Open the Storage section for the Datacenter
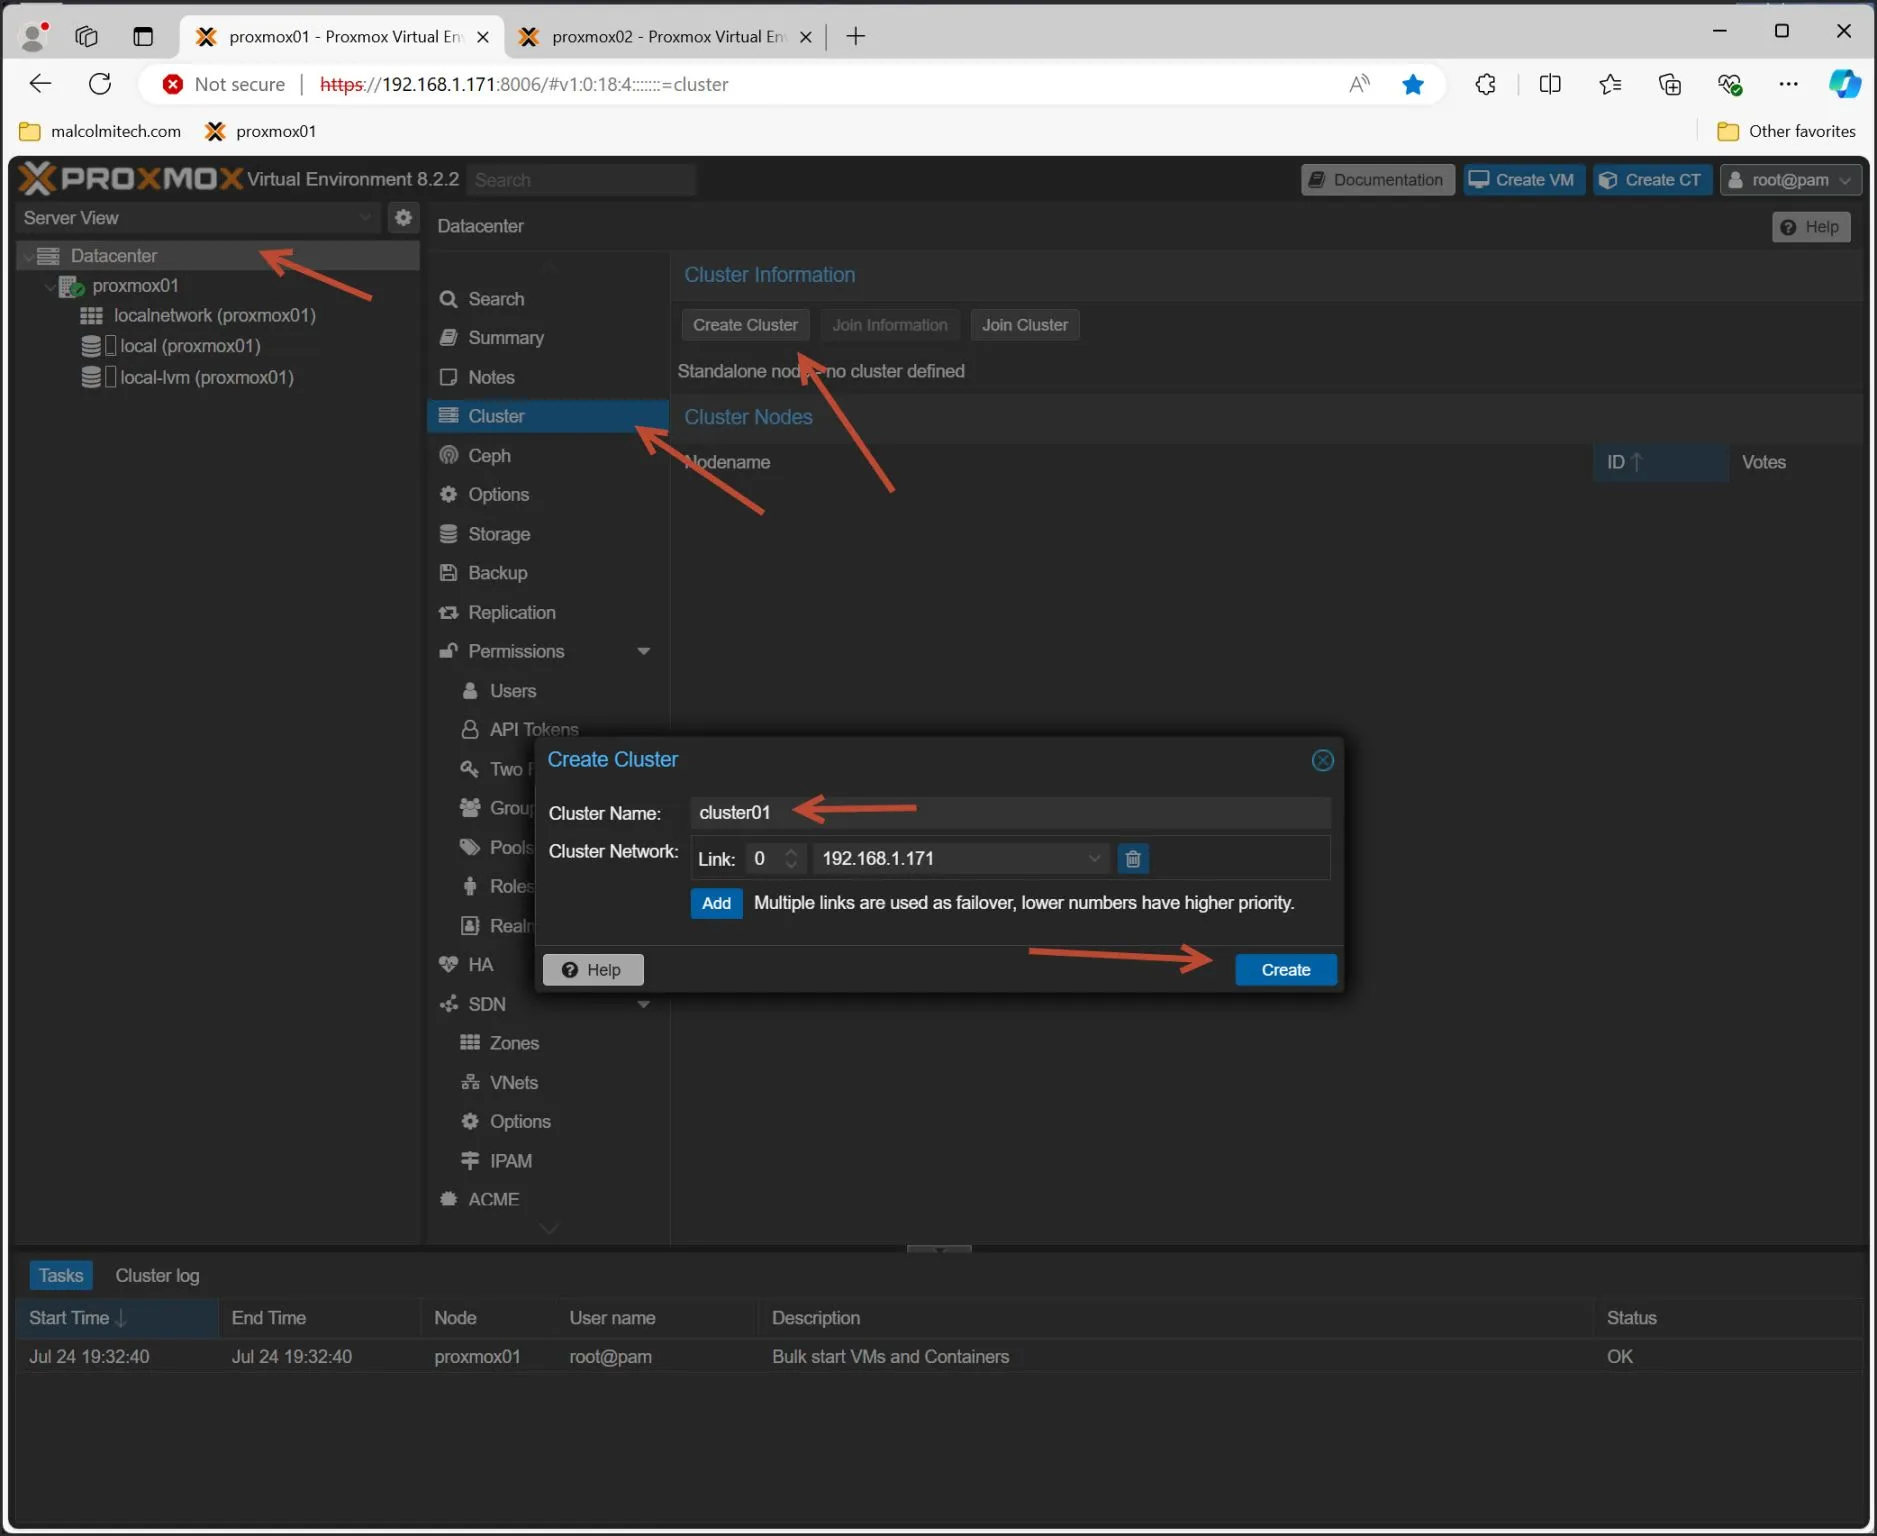1877x1536 pixels. point(498,533)
